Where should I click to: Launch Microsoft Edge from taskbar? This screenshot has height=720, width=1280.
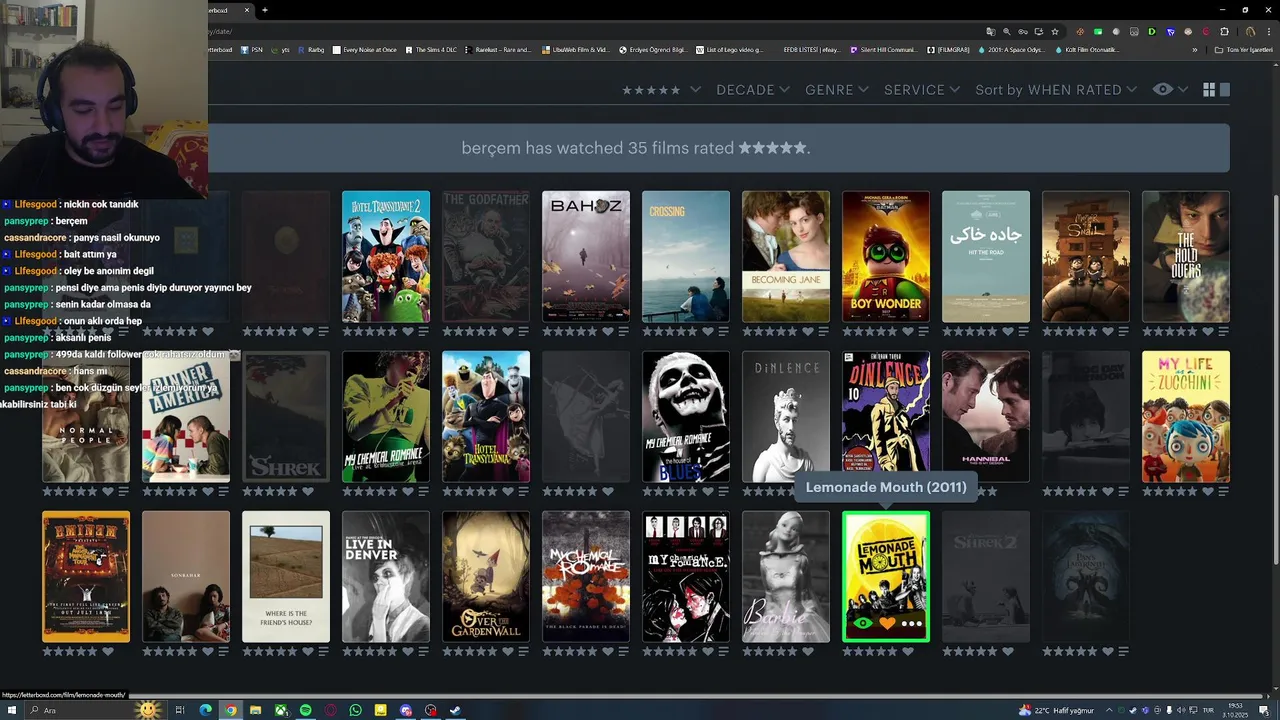click(x=206, y=710)
